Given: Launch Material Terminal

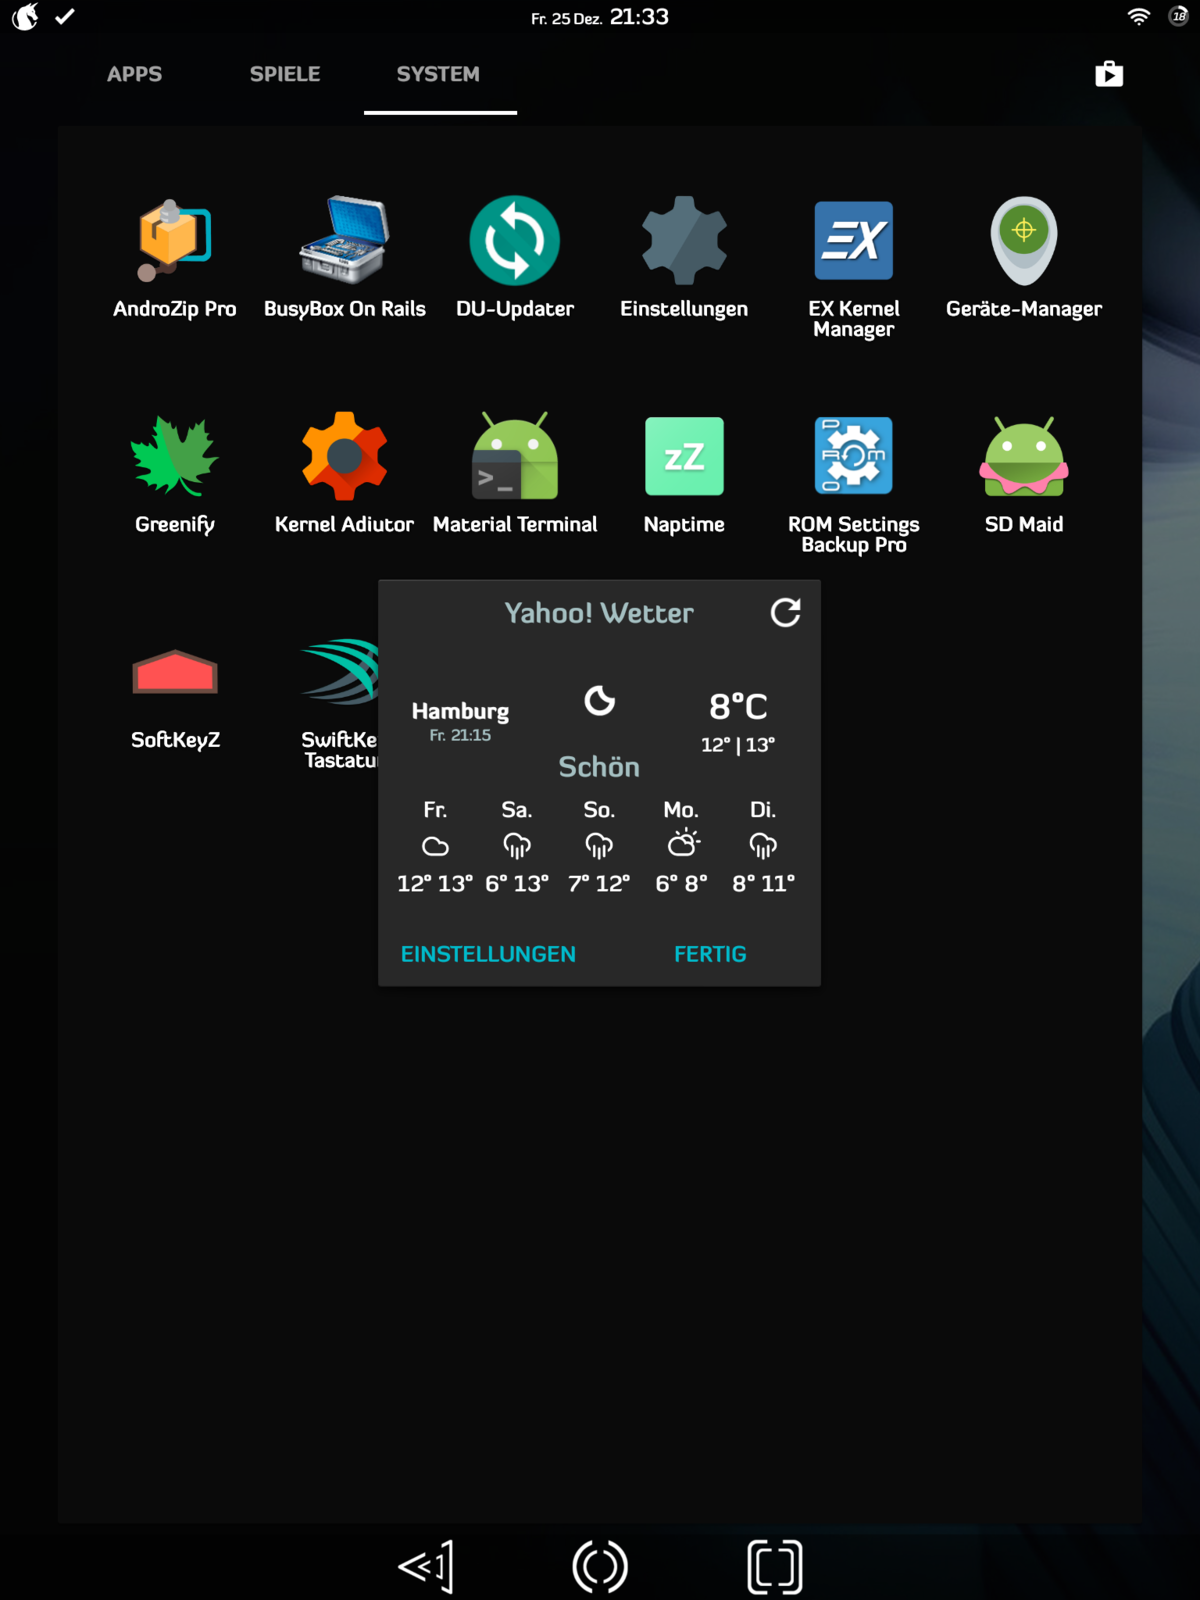Looking at the screenshot, I should [514, 457].
